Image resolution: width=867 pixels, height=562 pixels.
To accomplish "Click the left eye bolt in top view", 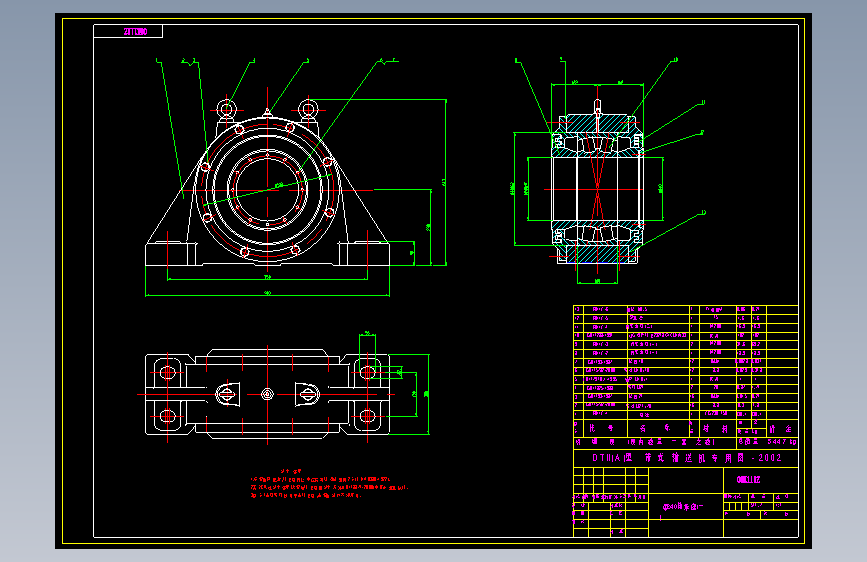I will click(226, 394).
